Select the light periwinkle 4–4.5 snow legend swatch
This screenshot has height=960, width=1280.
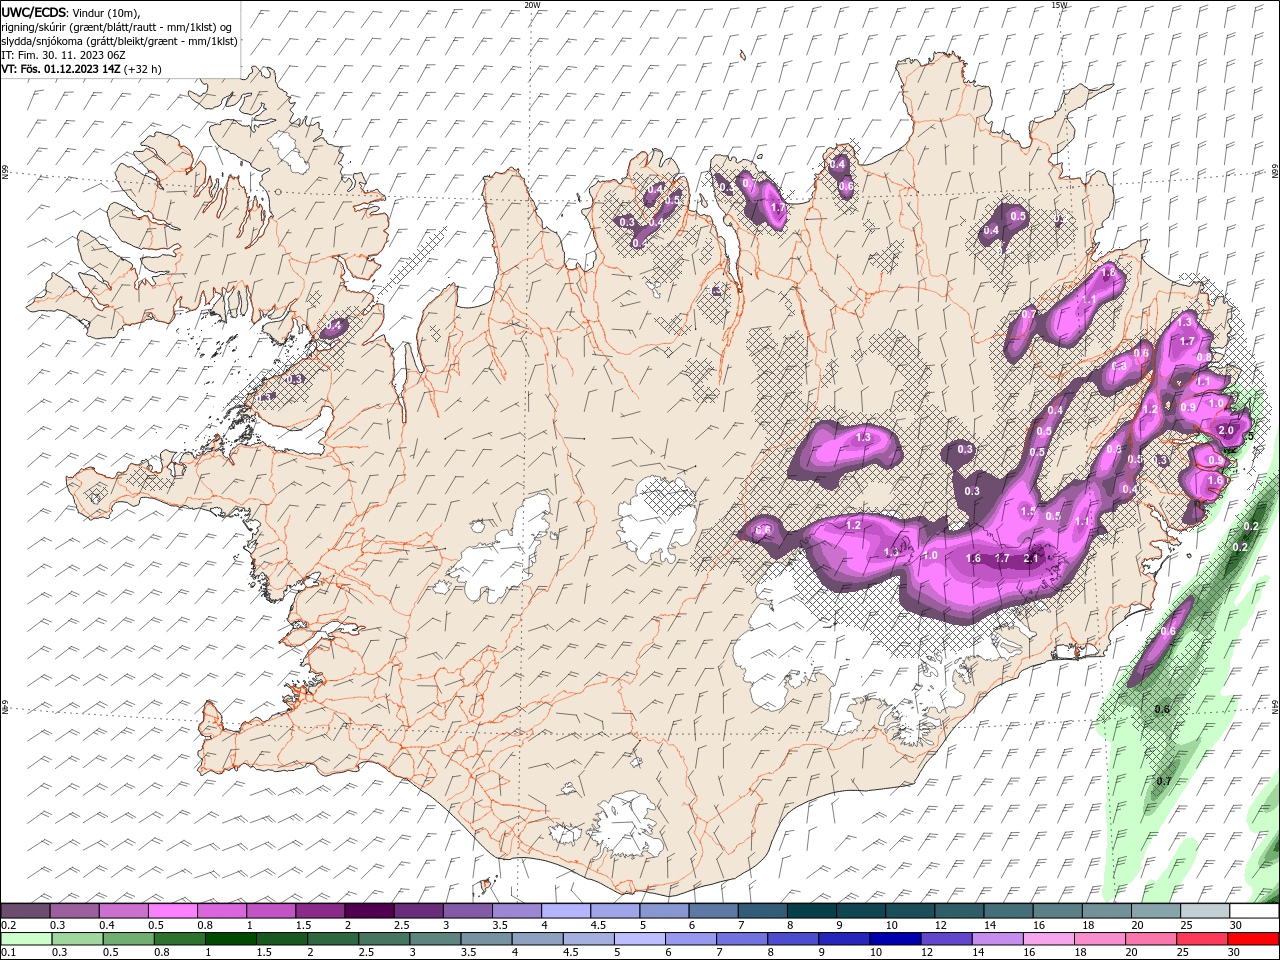[x=566, y=911]
